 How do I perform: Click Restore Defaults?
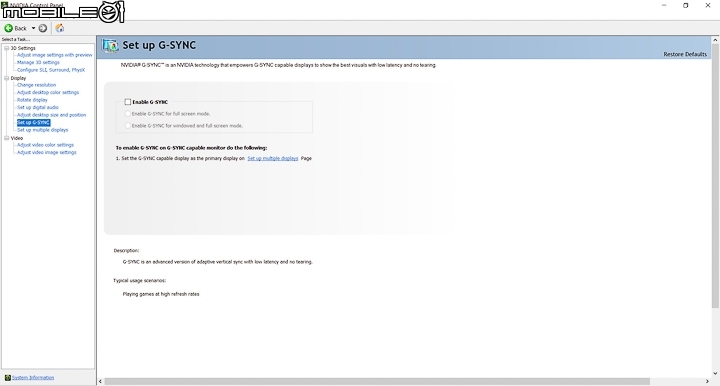click(x=685, y=54)
